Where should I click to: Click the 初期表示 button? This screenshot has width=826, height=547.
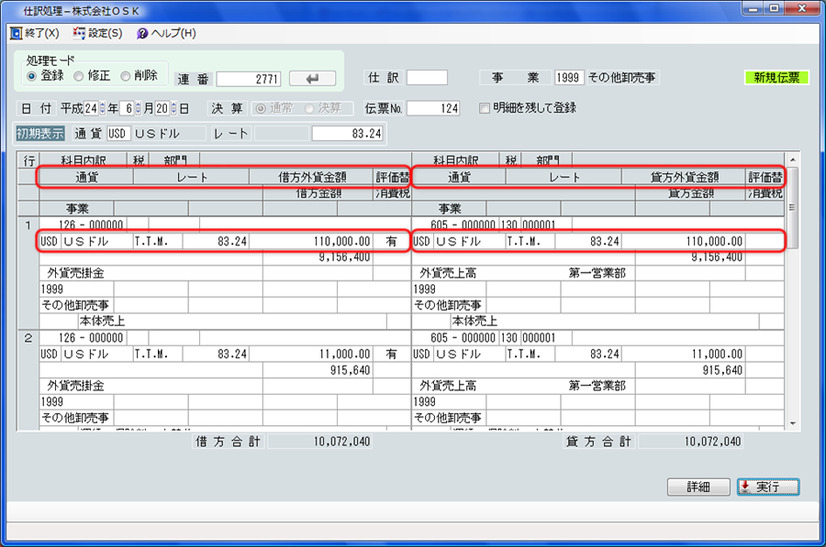point(41,133)
